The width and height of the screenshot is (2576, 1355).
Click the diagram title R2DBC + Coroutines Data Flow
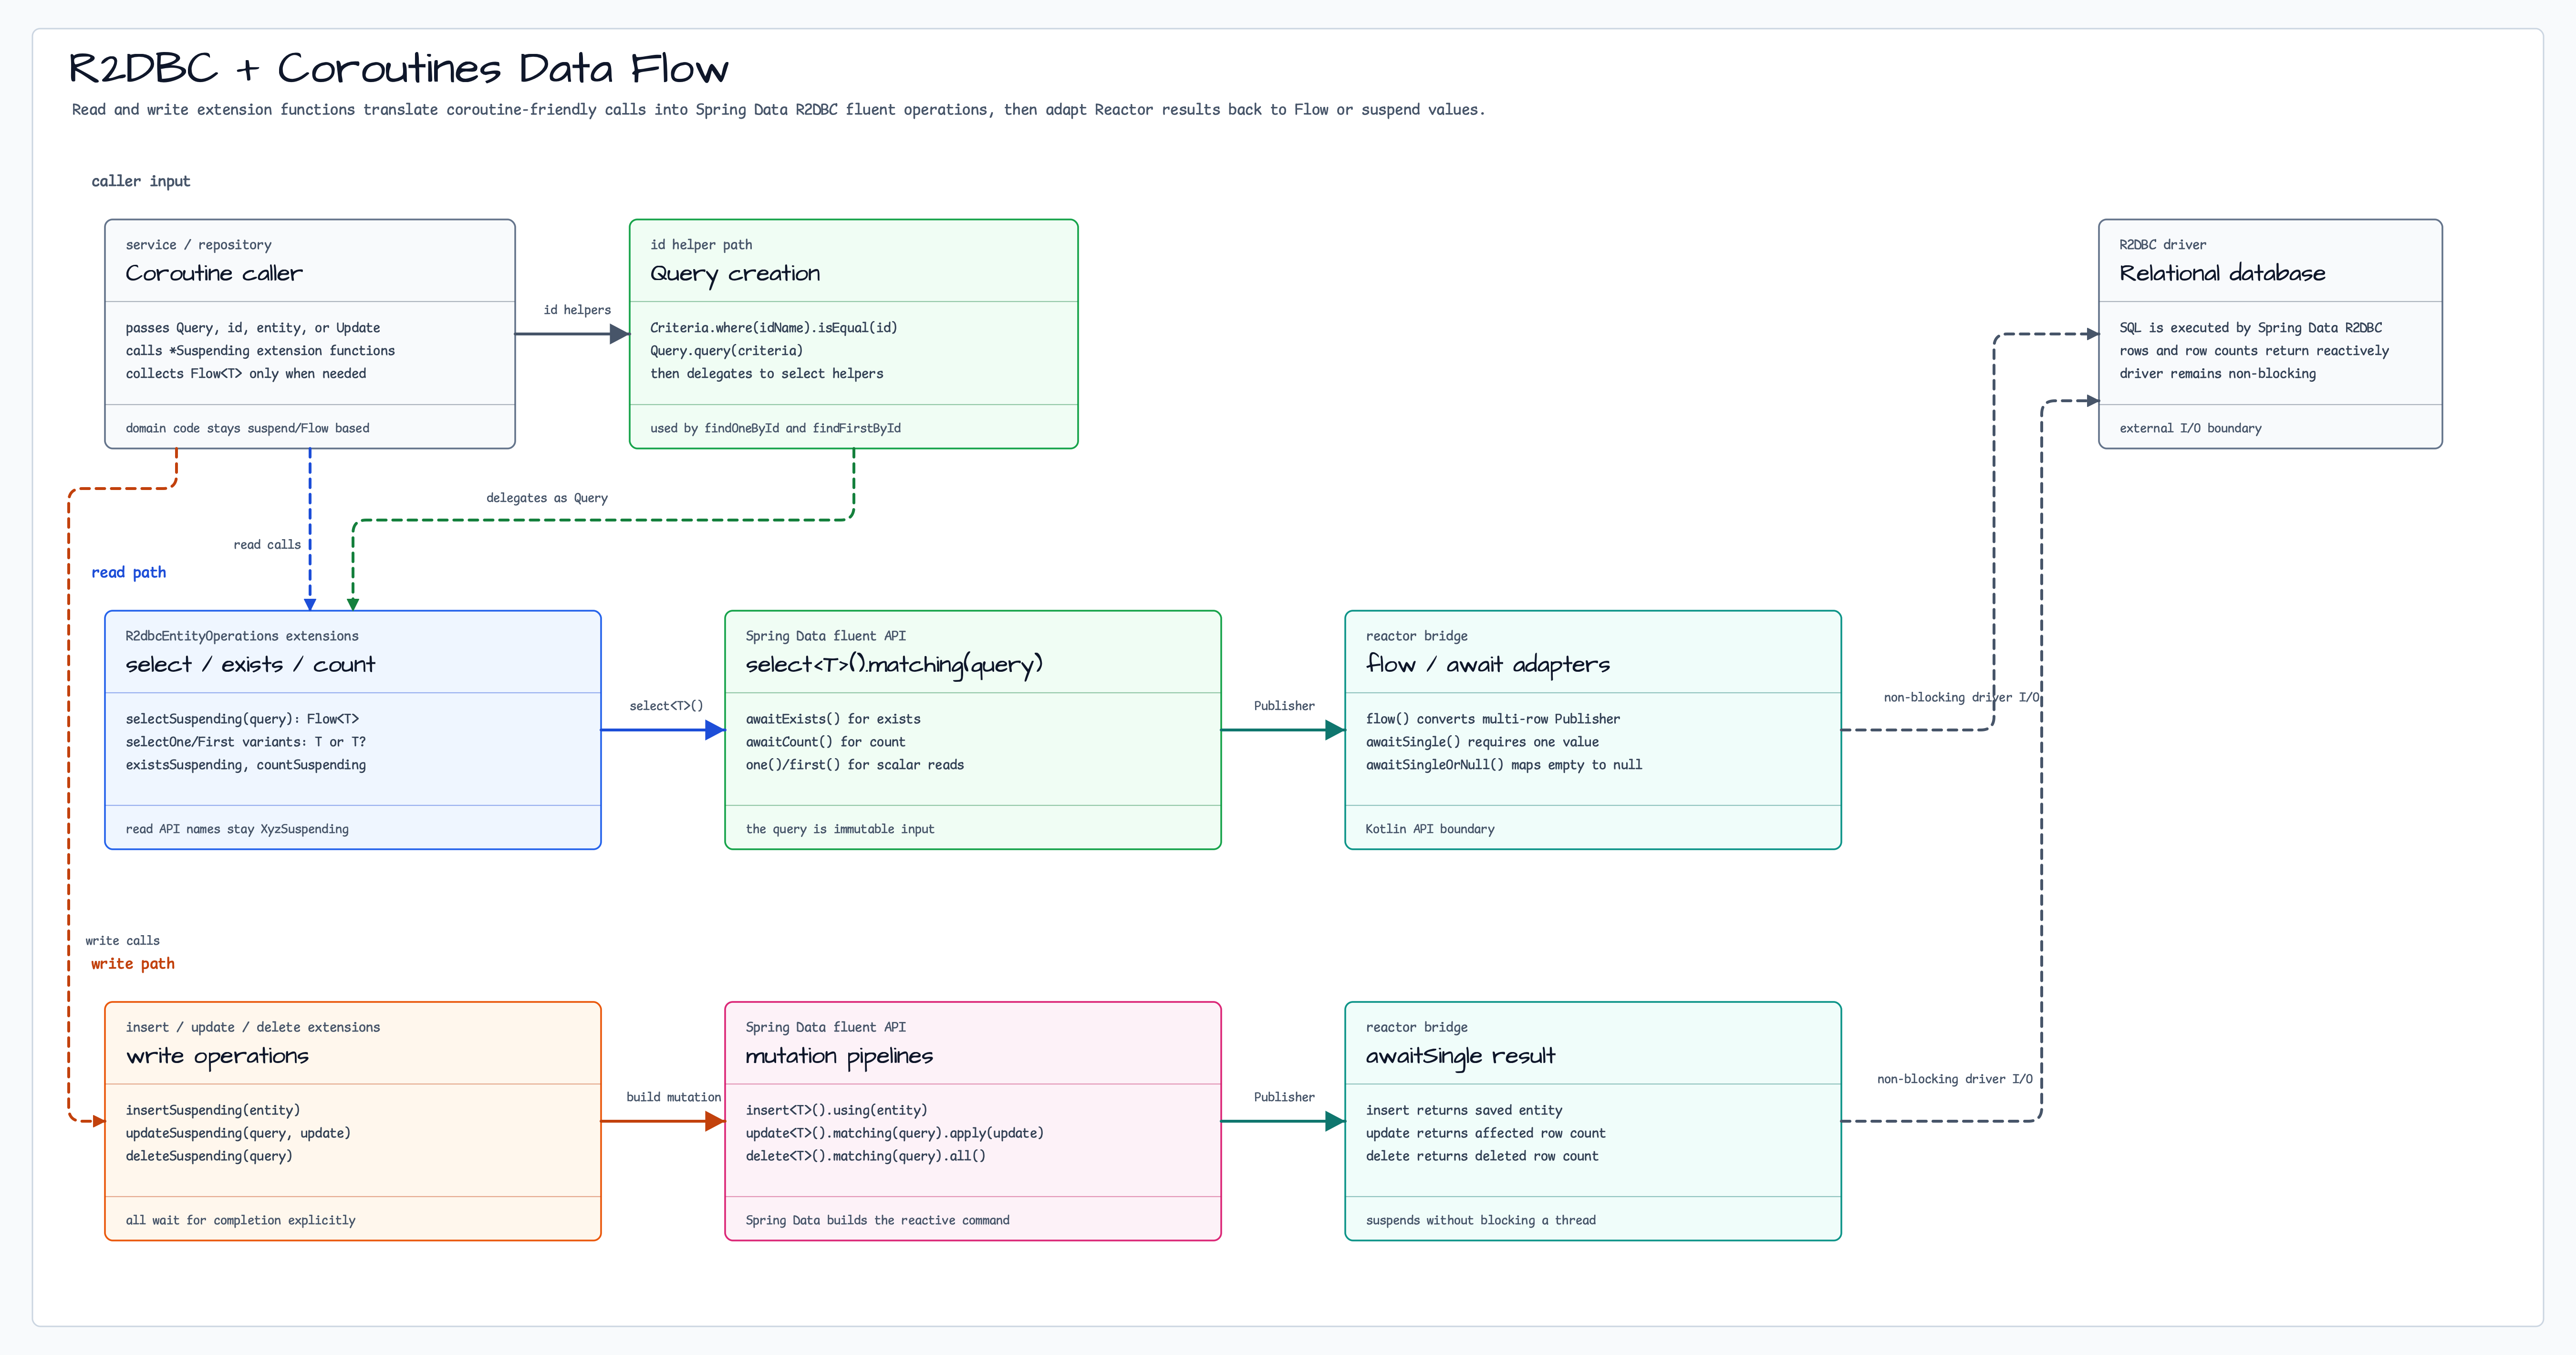pyautogui.click(x=398, y=69)
